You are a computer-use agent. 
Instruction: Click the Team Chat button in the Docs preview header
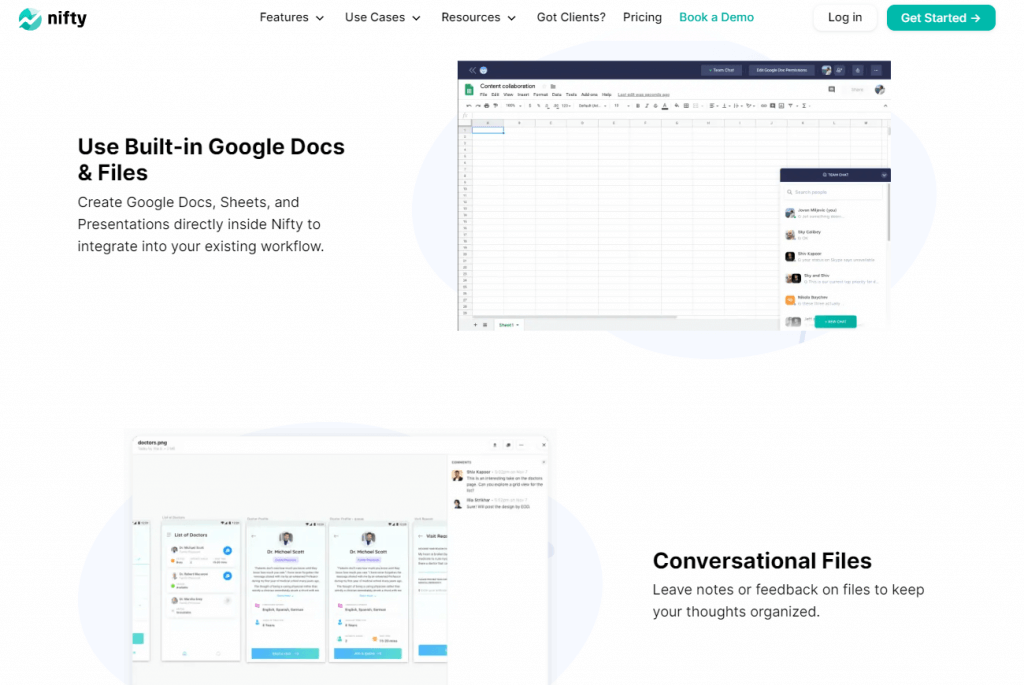point(721,70)
